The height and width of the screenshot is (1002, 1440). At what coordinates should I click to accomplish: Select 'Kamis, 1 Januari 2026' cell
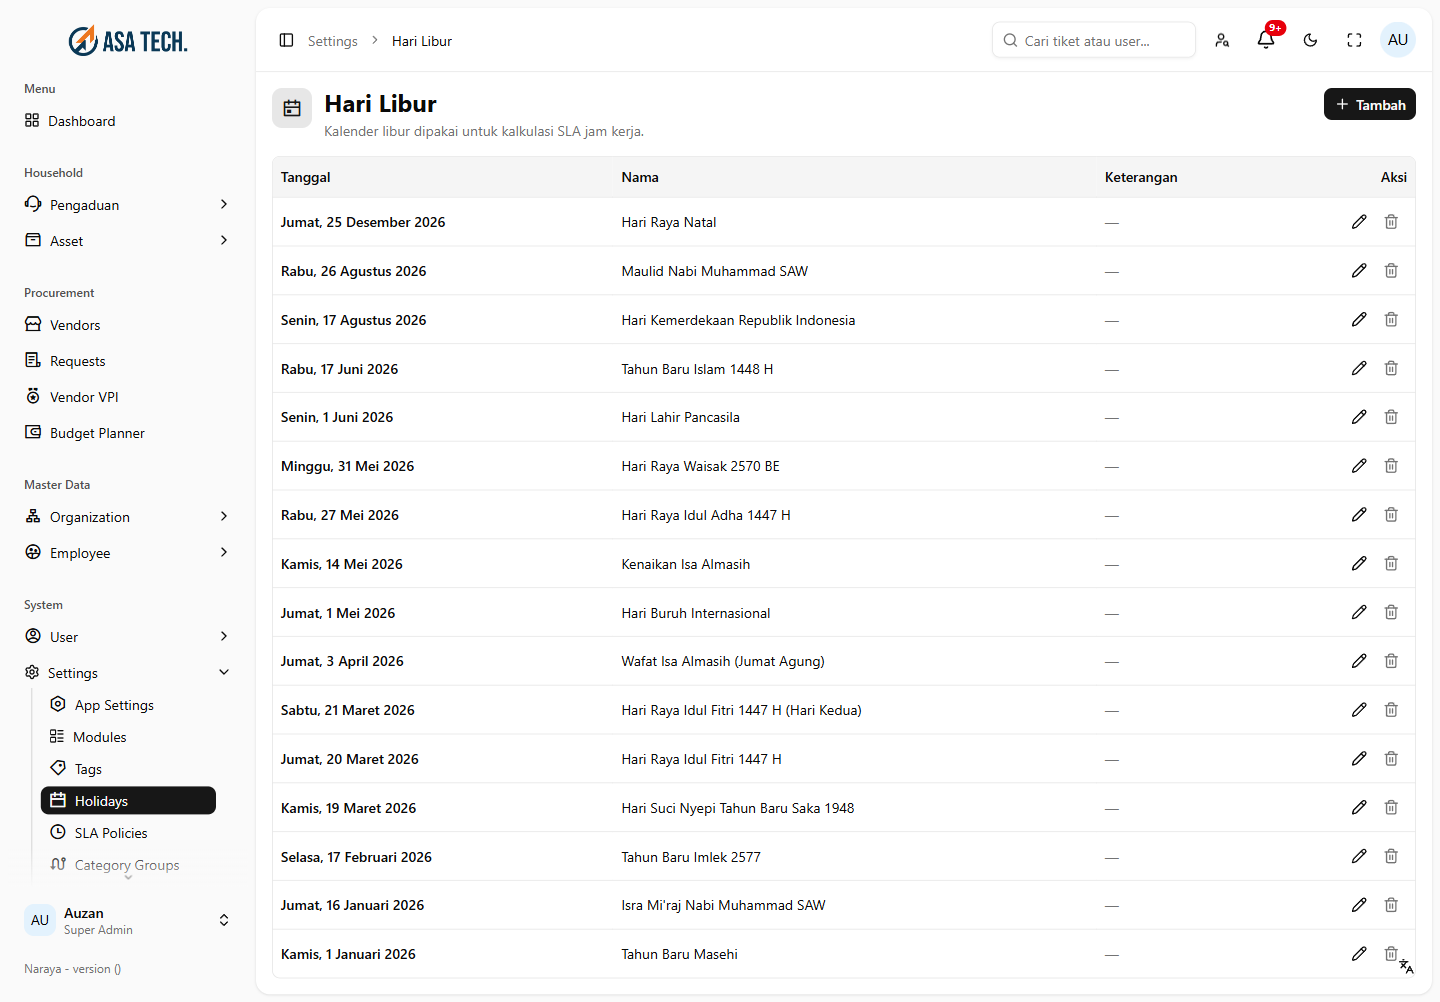pyautogui.click(x=348, y=954)
